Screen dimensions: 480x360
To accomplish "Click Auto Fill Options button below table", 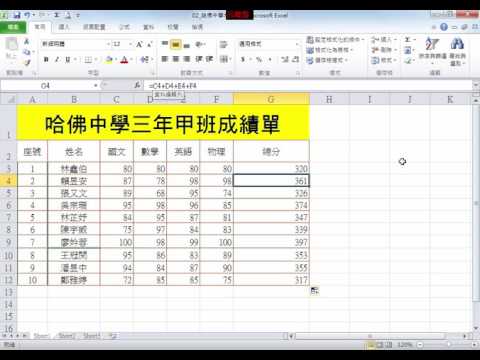I will point(314,291).
